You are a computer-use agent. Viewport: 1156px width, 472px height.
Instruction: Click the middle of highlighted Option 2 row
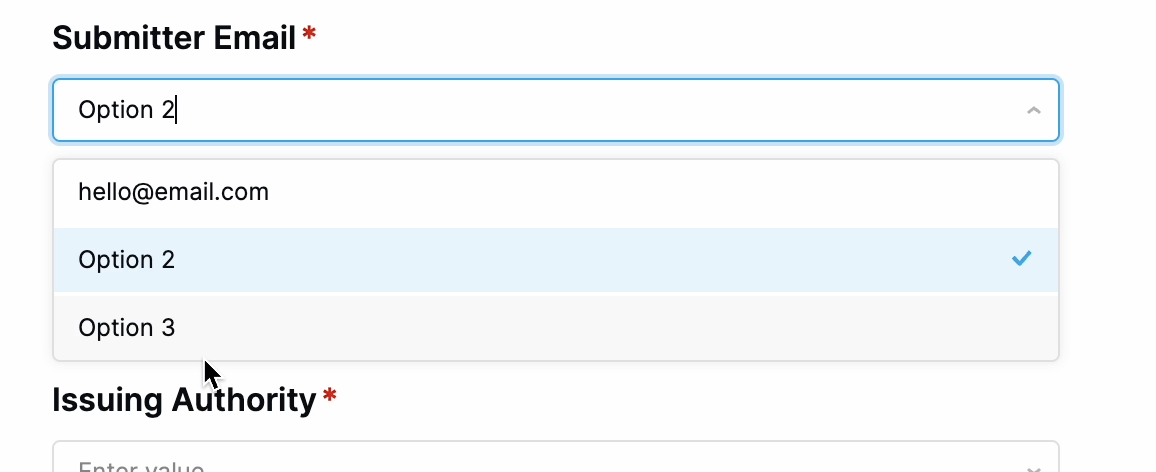[556, 260]
